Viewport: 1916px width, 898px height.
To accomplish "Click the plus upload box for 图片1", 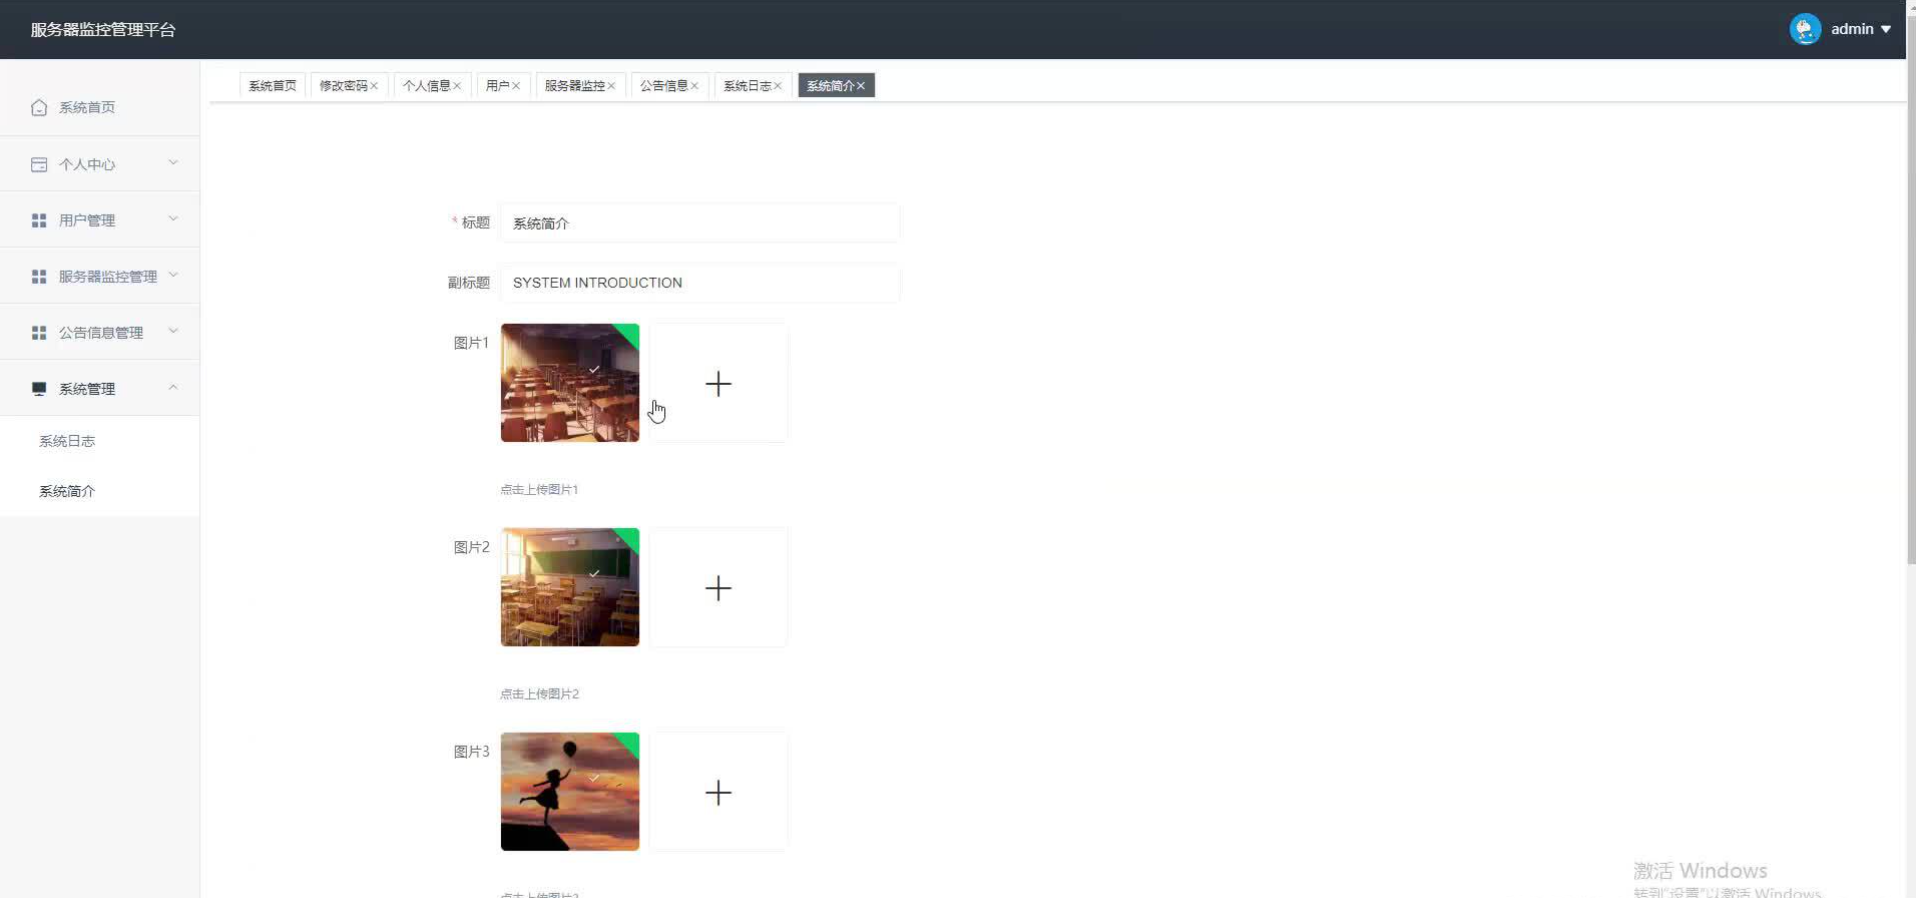I will pyautogui.click(x=718, y=383).
